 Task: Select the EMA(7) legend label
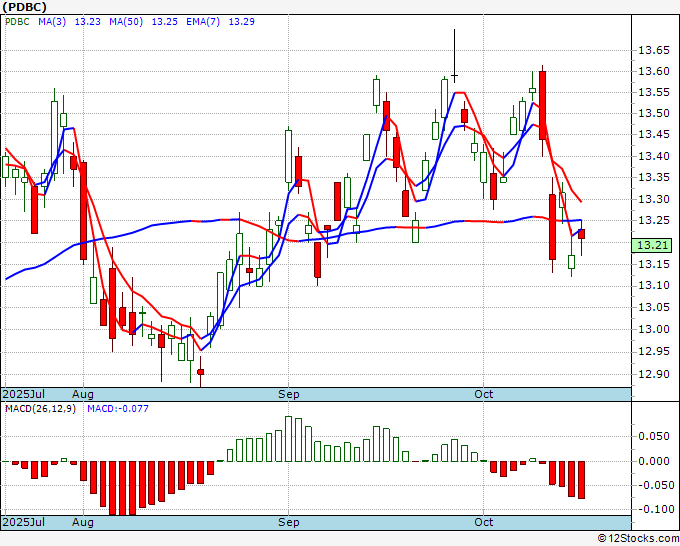(x=203, y=22)
